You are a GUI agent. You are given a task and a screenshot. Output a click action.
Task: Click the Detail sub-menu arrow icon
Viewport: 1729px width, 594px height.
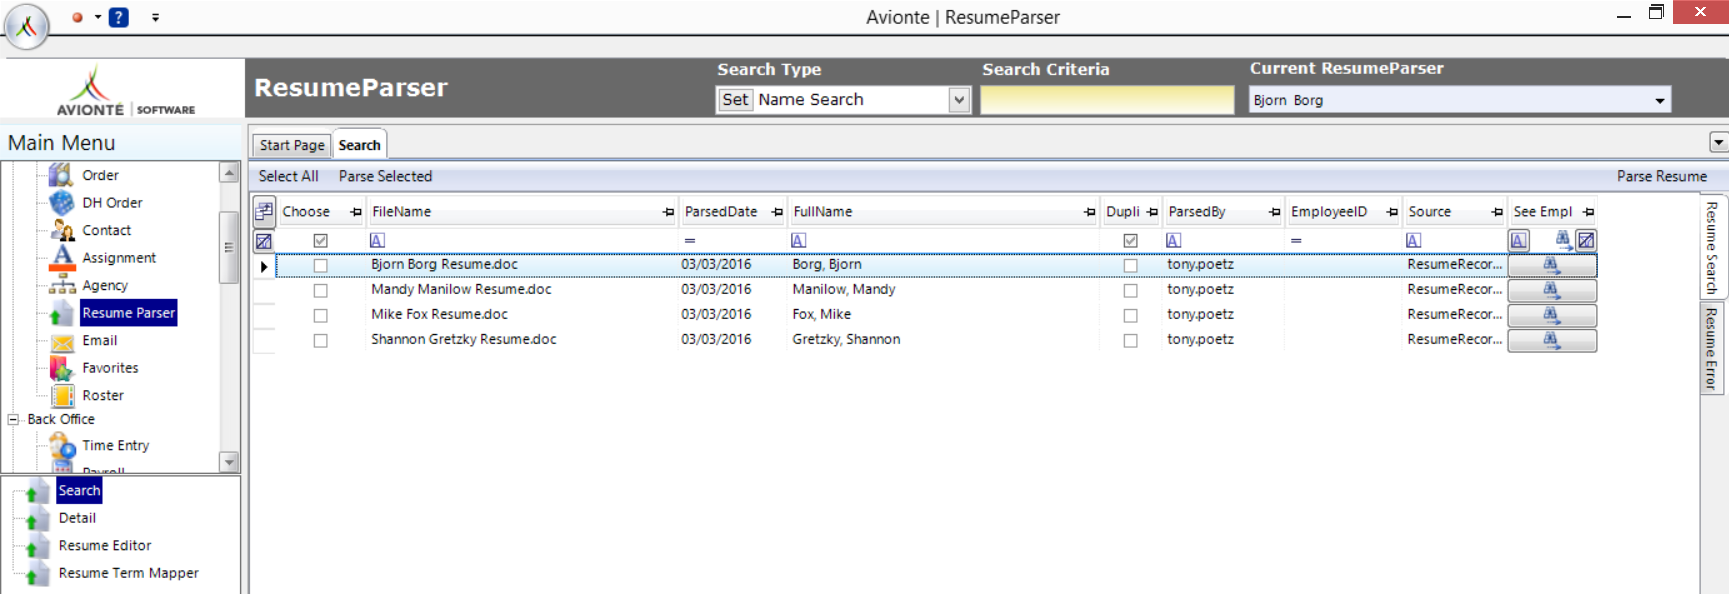coord(37,518)
